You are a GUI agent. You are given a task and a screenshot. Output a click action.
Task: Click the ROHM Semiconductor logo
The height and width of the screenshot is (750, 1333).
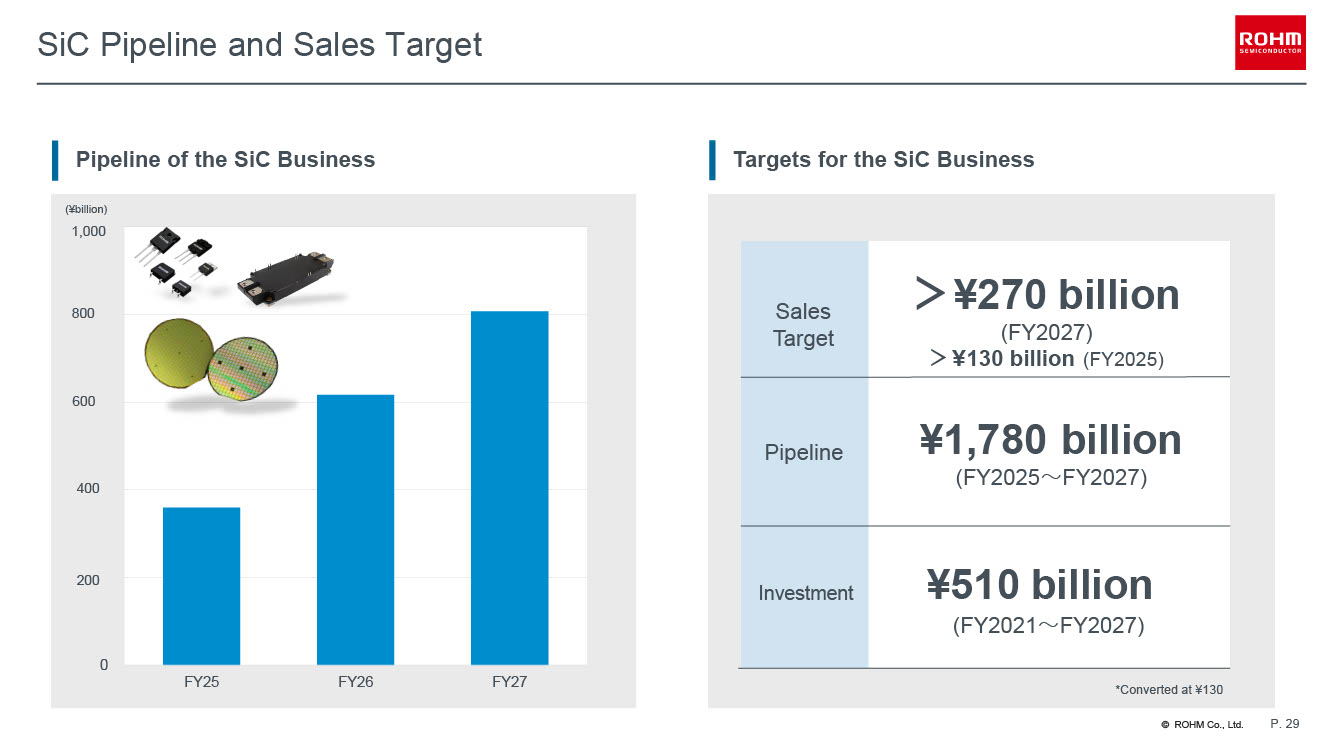tap(1270, 42)
